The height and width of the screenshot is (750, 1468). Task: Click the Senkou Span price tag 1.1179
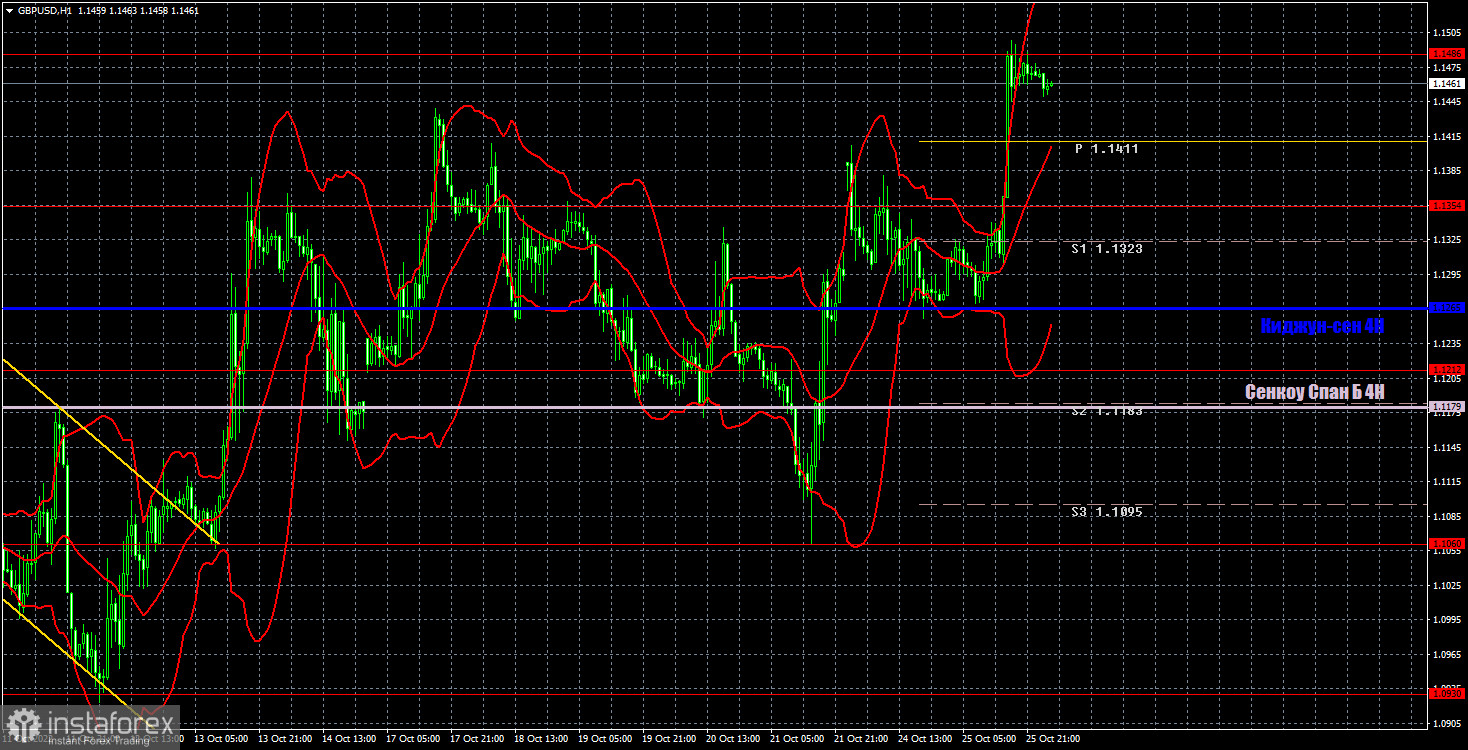tap(1447, 407)
